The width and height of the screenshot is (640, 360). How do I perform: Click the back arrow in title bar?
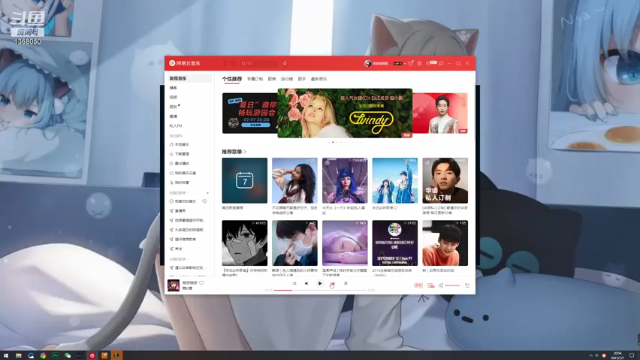225,63
